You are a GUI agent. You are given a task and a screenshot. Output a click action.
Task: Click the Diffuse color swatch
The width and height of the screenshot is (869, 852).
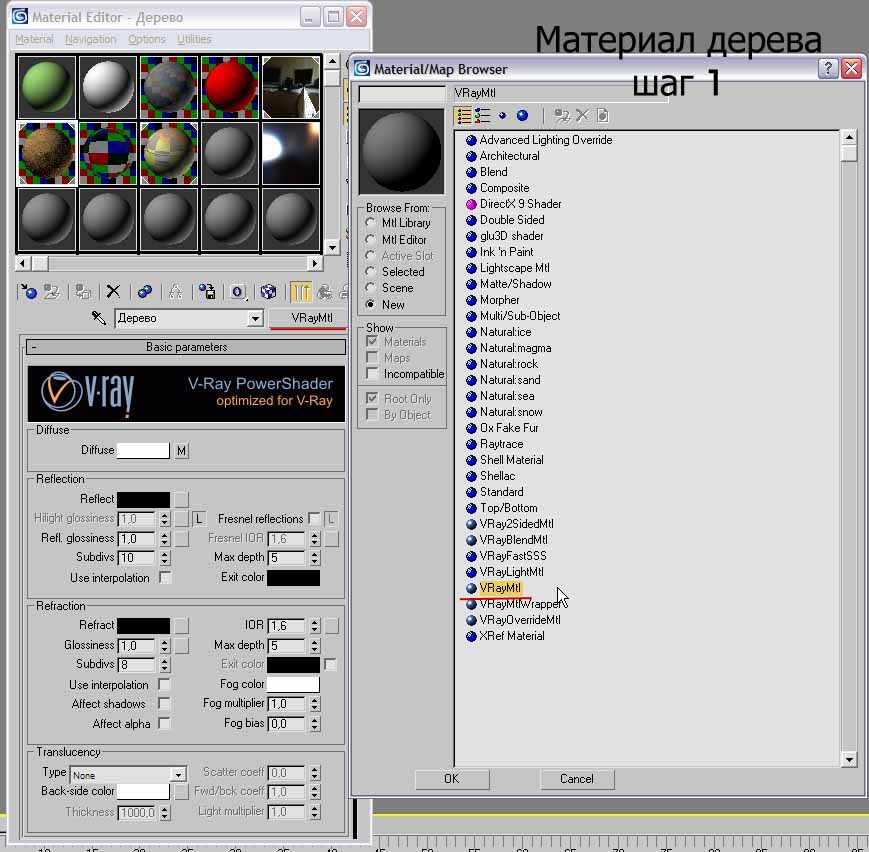point(143,451)
